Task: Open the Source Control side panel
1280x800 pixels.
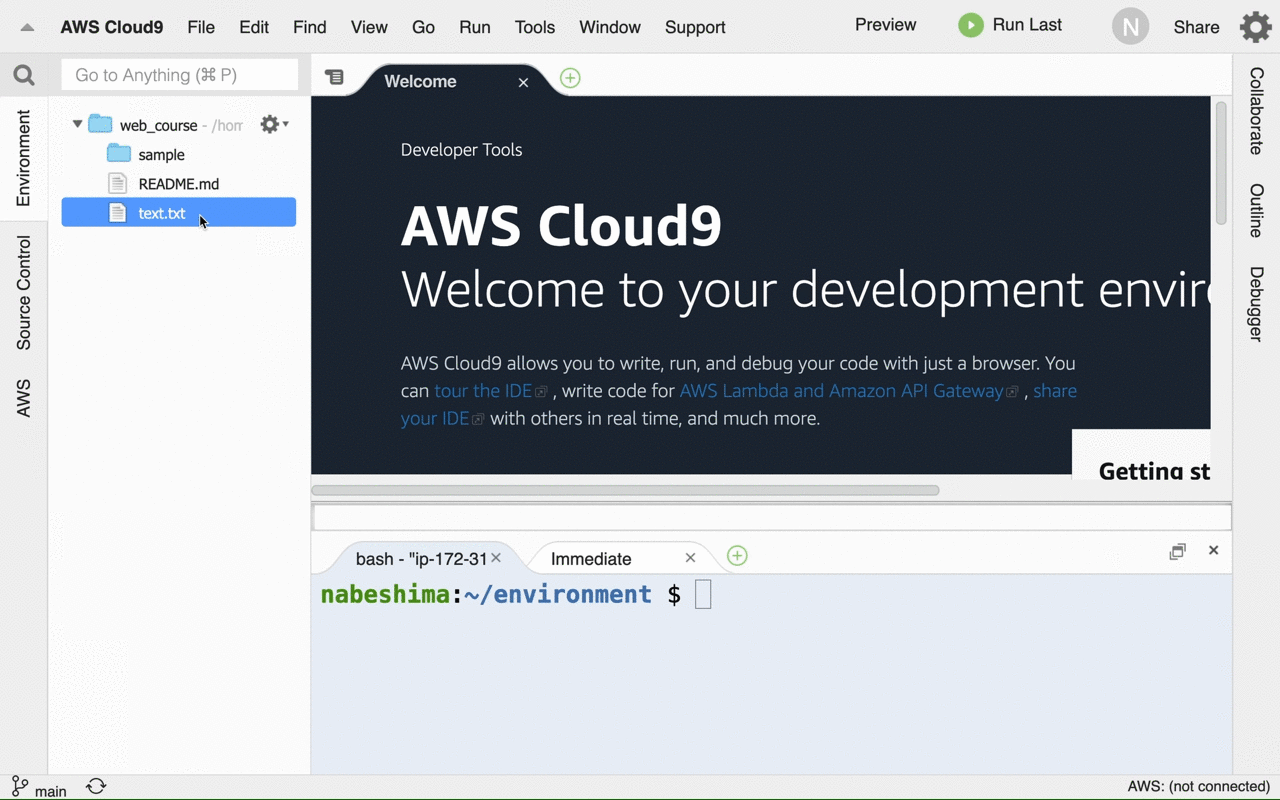Action: click(x=24, y=293)
